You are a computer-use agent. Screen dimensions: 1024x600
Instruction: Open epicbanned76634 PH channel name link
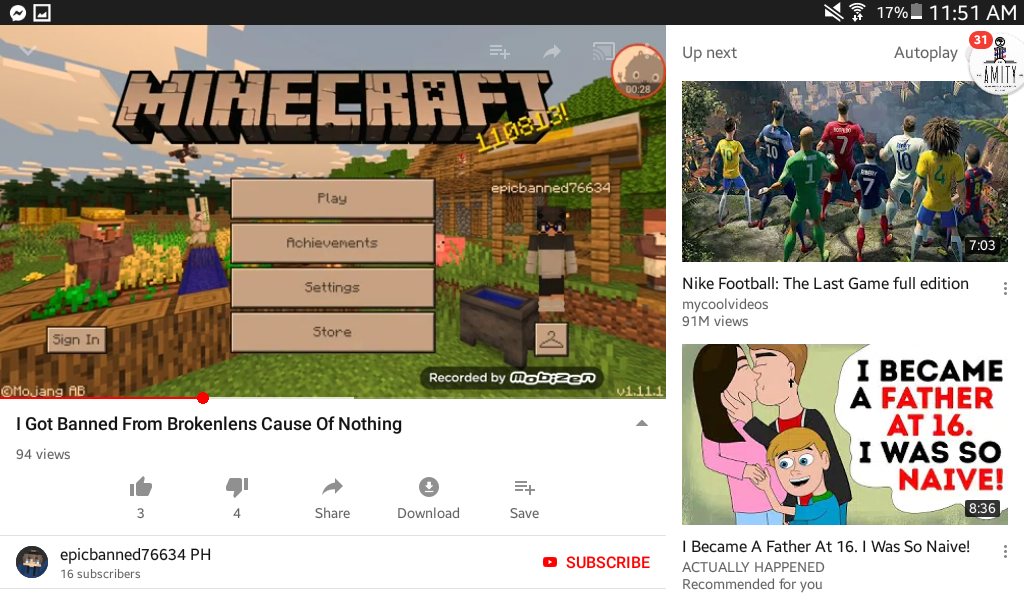(135, 554)
